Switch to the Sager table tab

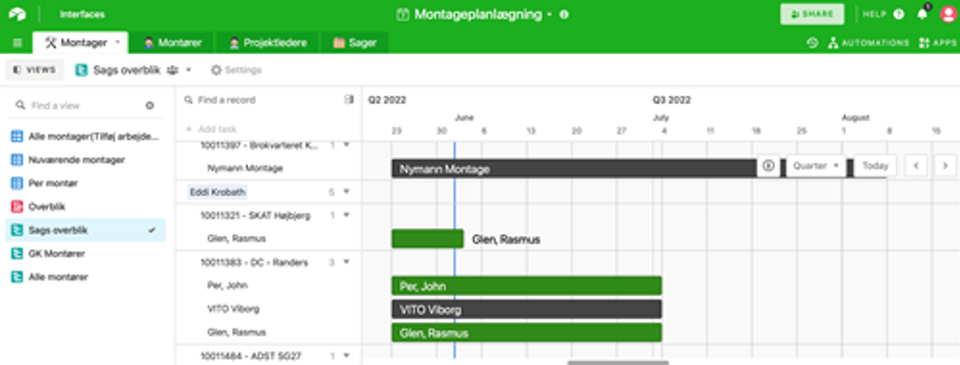tap(354, 43)
